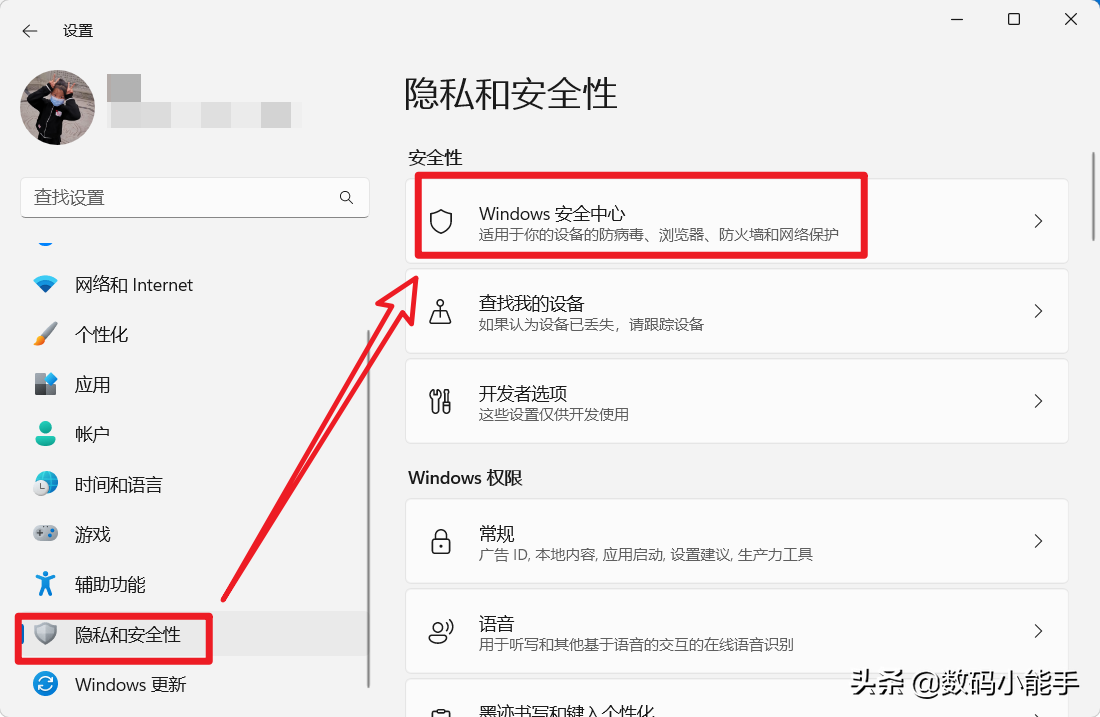Click the main page scrollbar thumb
This screenshot has height=717, width=1100.
(x=1093, y=196)
